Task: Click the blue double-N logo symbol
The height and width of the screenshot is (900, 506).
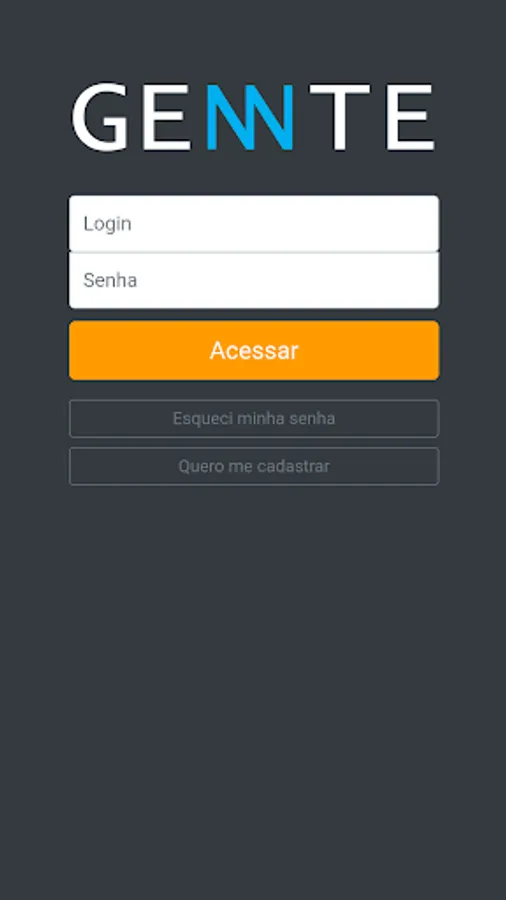Action: pos(250,117)
